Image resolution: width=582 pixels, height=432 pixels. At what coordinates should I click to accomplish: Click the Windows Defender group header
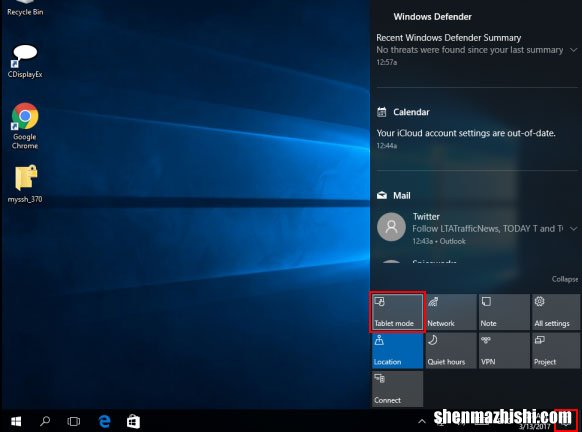pos(432,17)
